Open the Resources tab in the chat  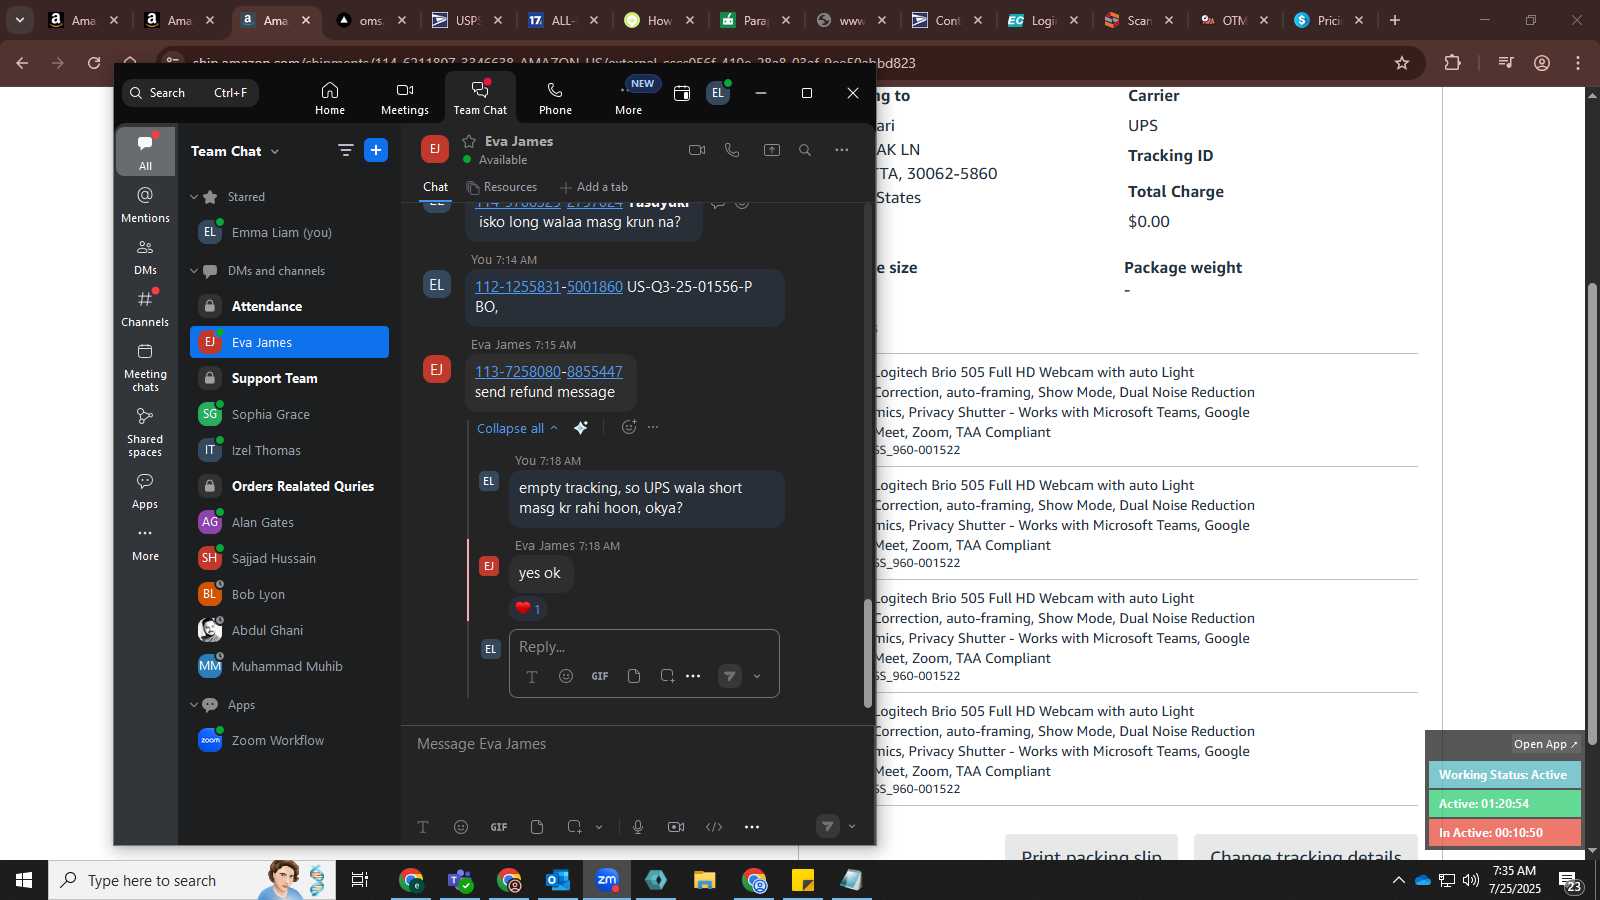tap(502, 187)
